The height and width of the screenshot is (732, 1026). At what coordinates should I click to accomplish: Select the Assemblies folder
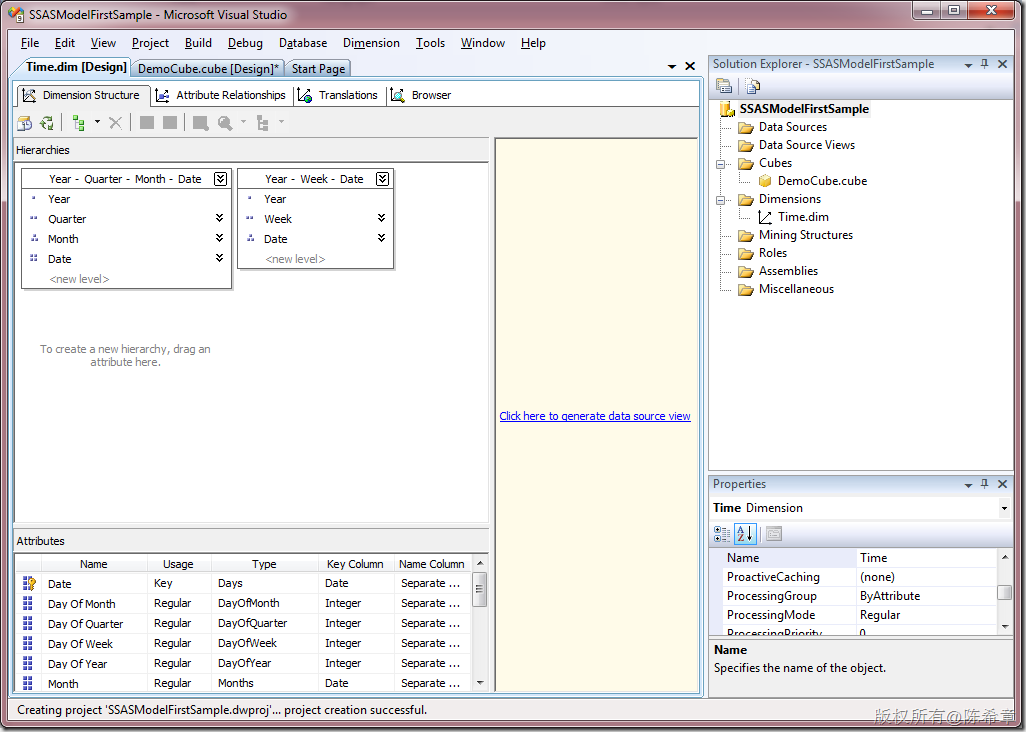coord(788,271)
